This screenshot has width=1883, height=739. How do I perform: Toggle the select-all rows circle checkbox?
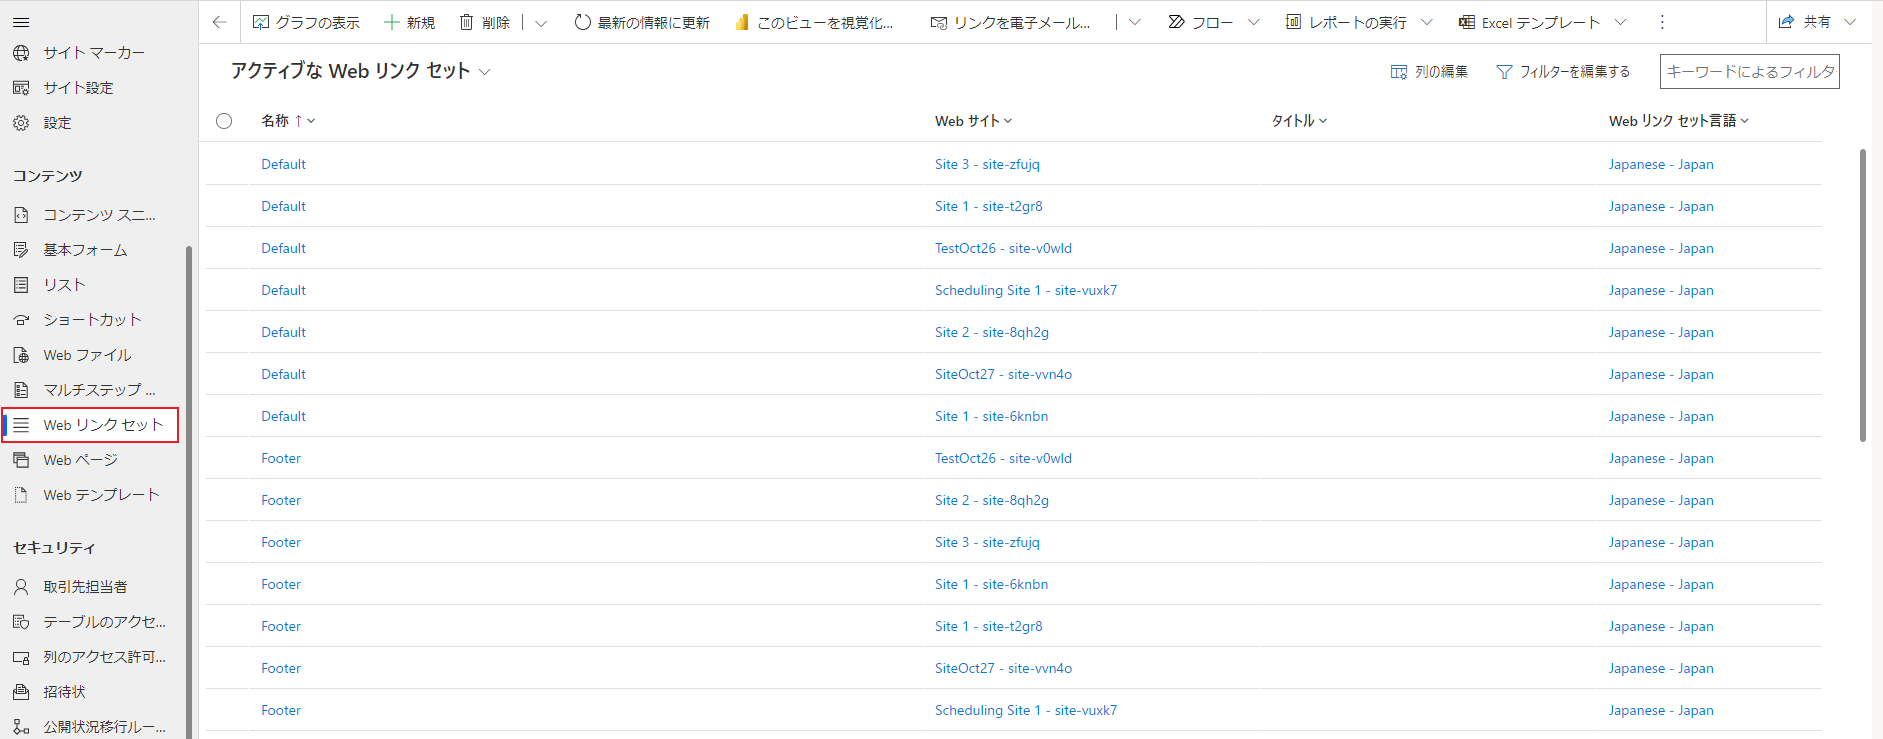pyautogui.click(x=224, y=121)
